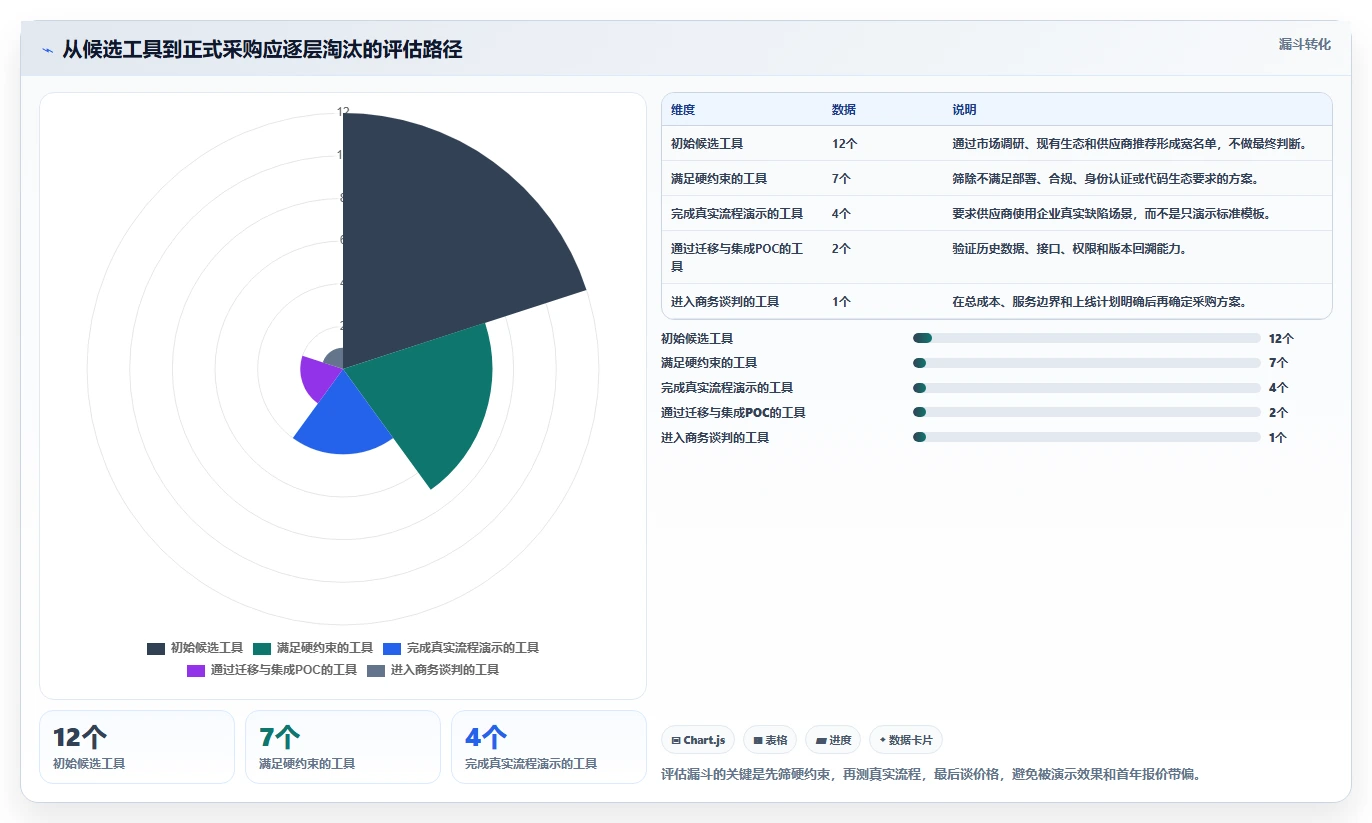Click the 说明 column header
Viewport: 1372px width, 823px height.
(964, 110)
